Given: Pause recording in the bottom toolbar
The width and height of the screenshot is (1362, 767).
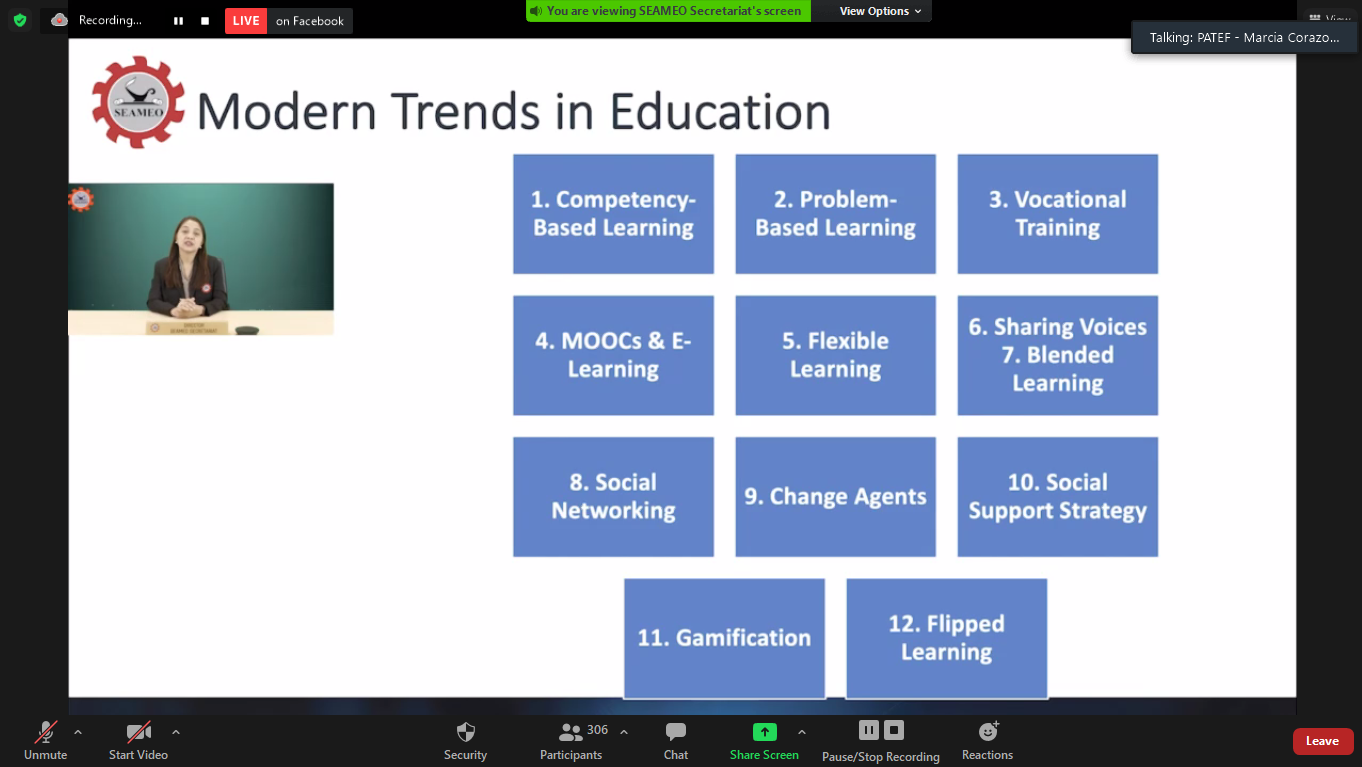Looking at the screenshot, I should [x=868, y=730].
